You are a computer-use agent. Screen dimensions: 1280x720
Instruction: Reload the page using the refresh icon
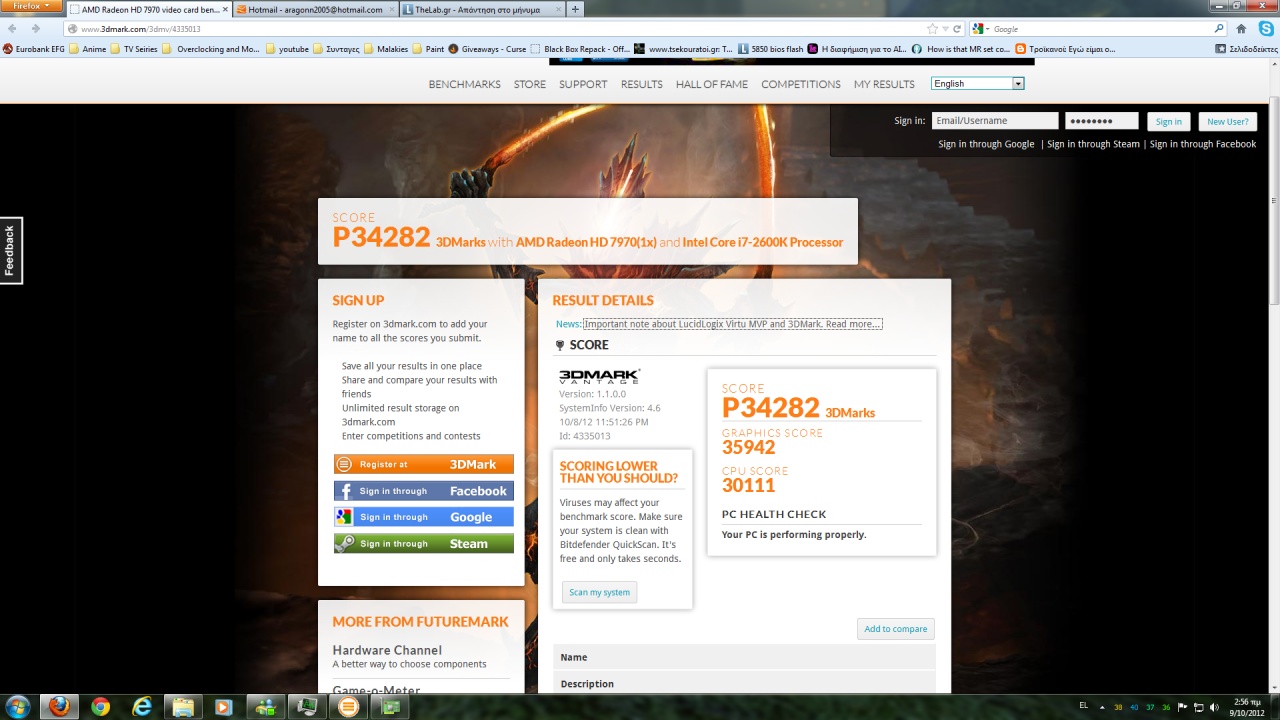(957, 29)
